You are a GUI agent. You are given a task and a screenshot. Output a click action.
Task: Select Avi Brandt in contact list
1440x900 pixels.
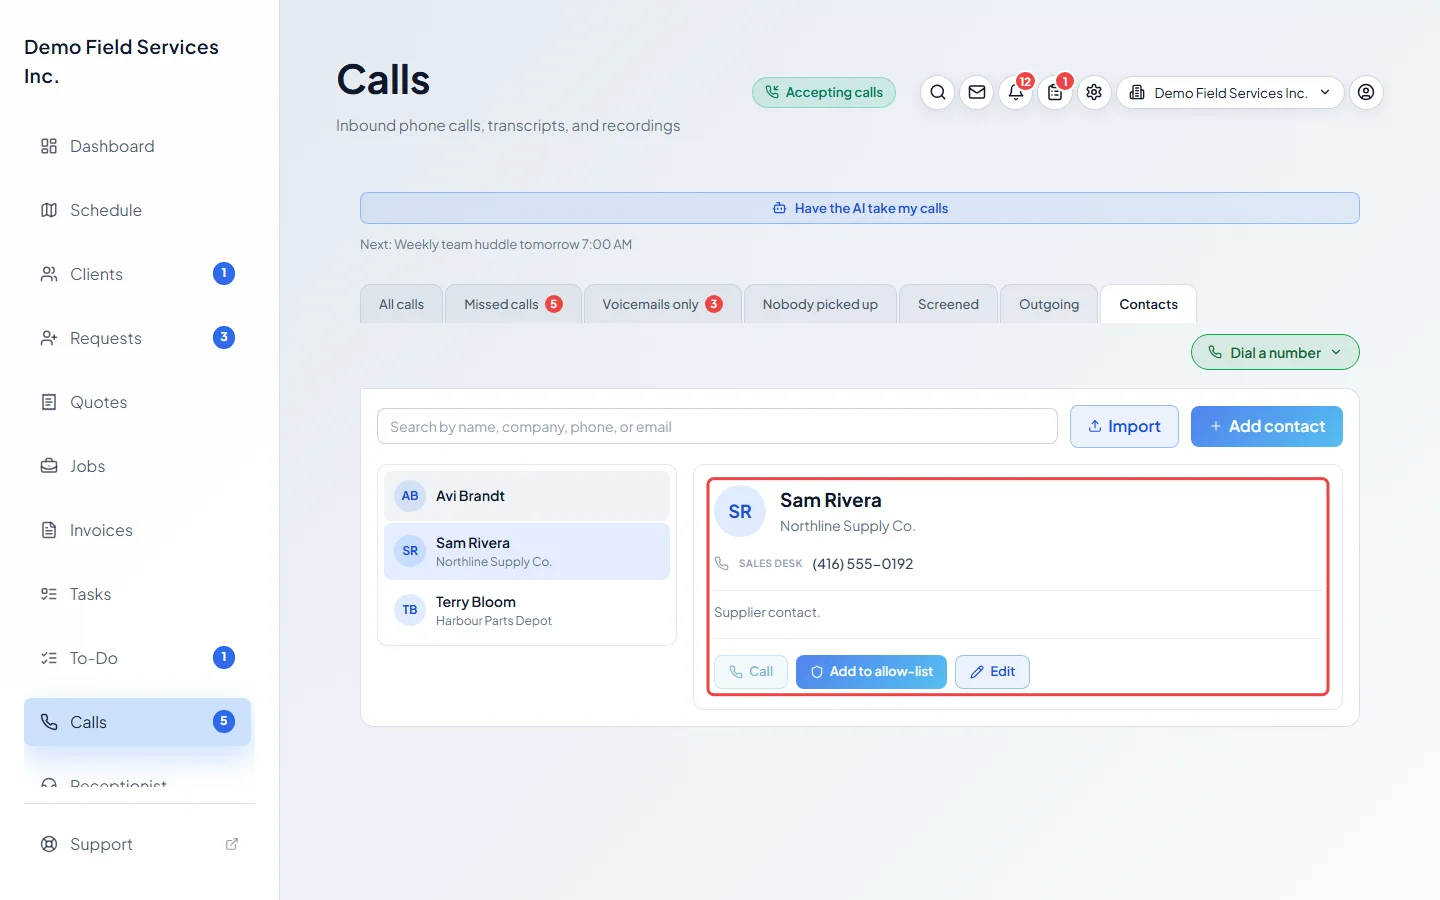527,496
